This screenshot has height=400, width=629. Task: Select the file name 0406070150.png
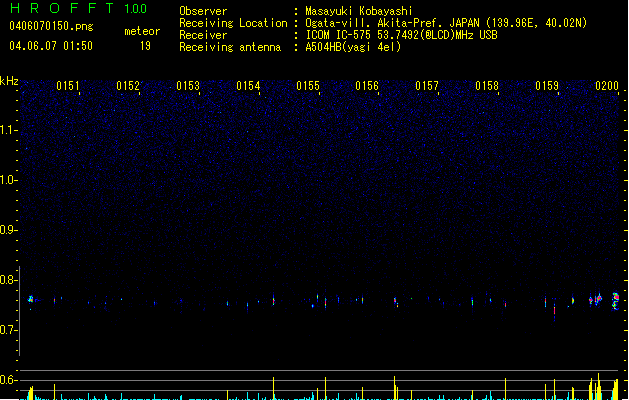(51, 26)
